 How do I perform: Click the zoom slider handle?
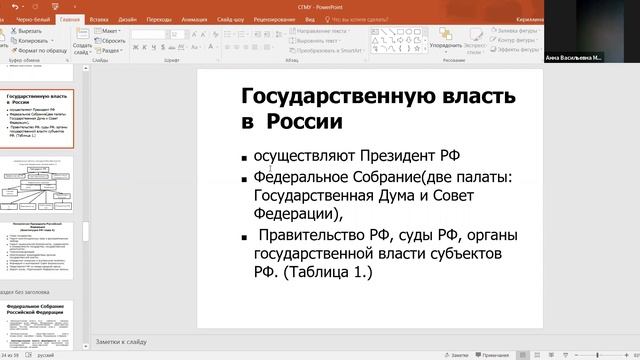(x=597, y=356)
